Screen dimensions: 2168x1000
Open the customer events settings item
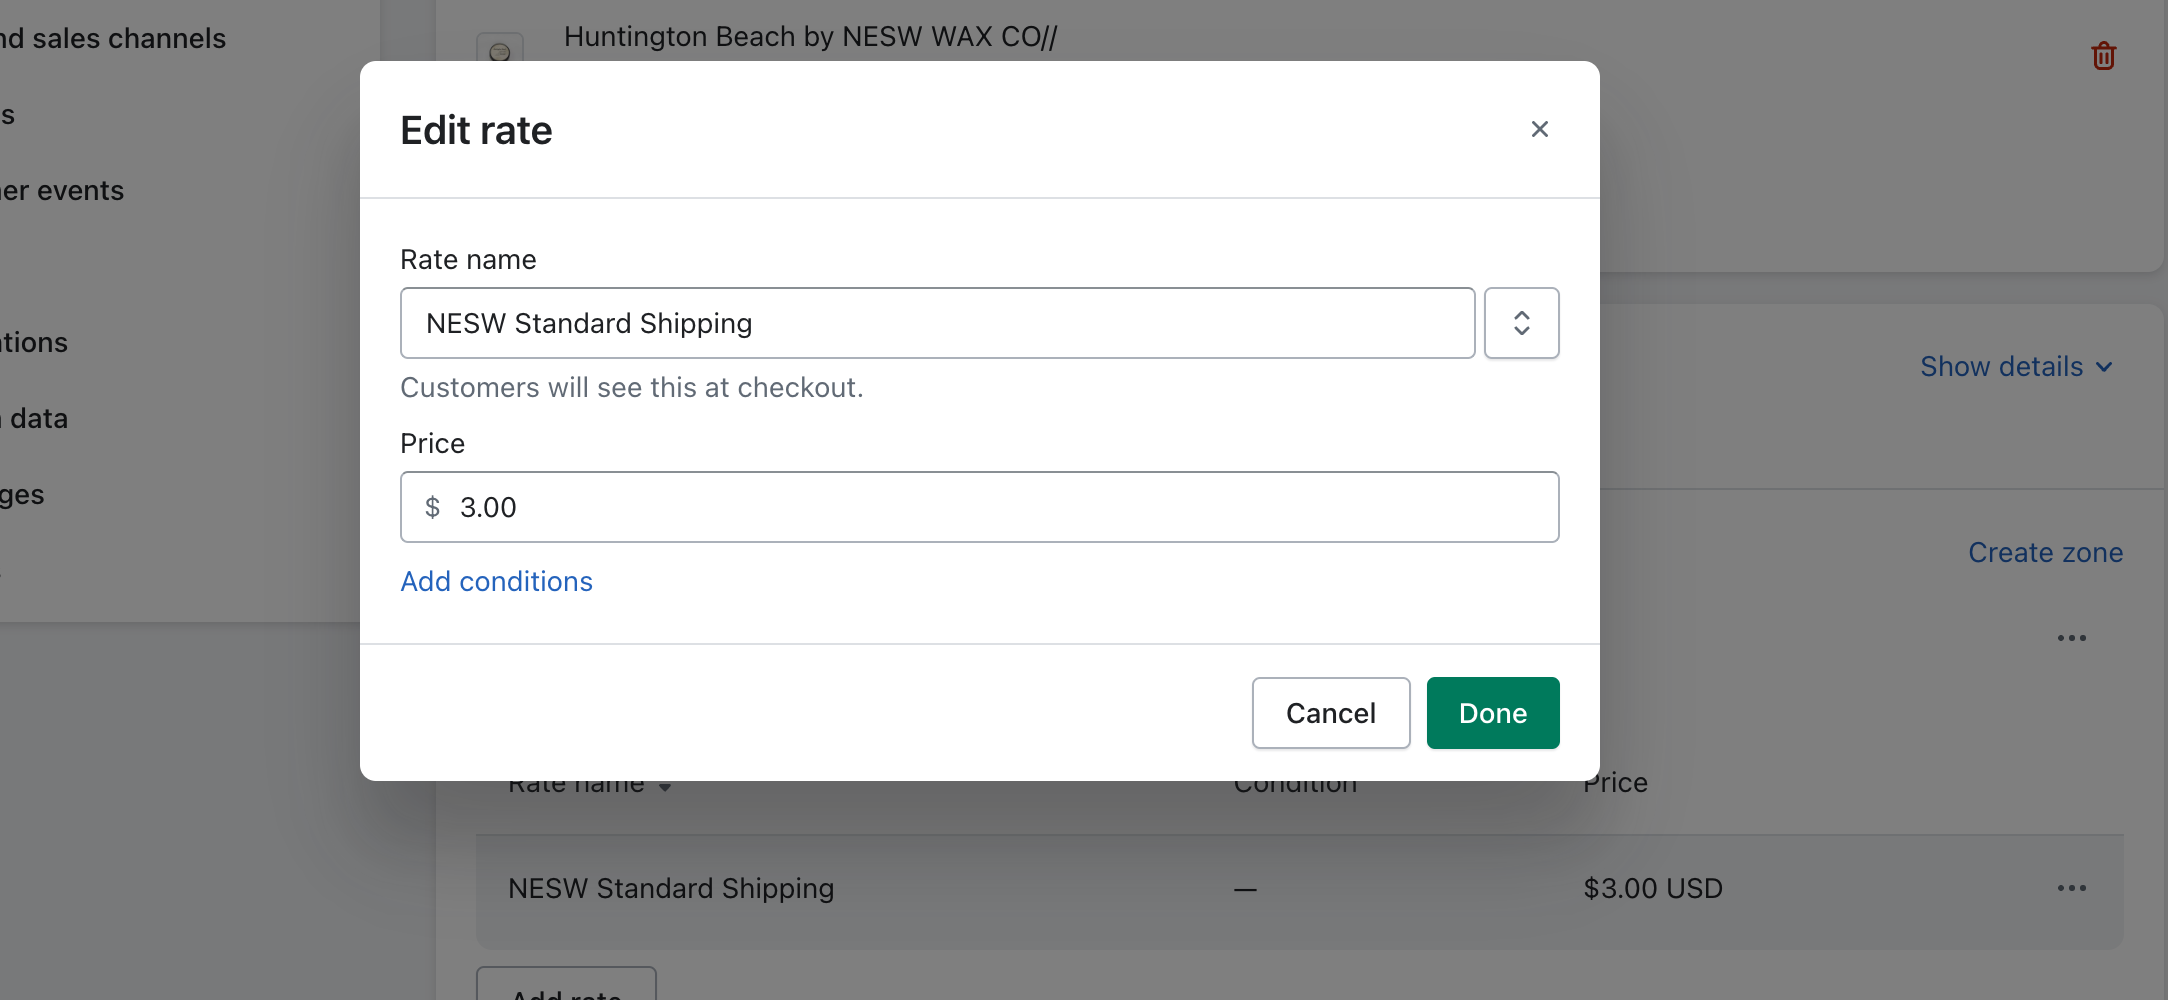(x=62, y=191)
